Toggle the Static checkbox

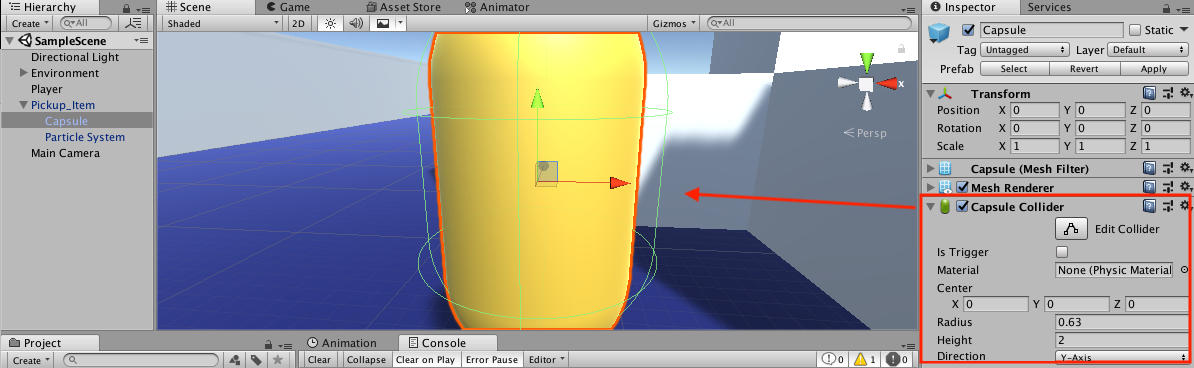coord(1135,30)
